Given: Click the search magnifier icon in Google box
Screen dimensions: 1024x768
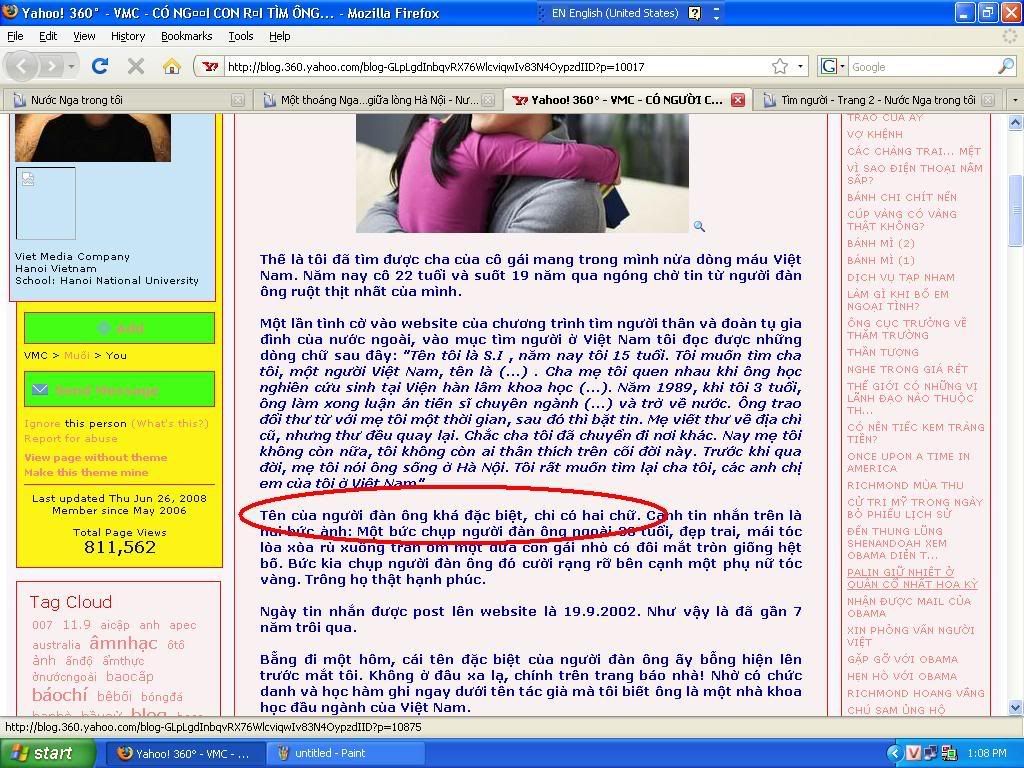Looking at the screenshot, I should point(1005,67).
